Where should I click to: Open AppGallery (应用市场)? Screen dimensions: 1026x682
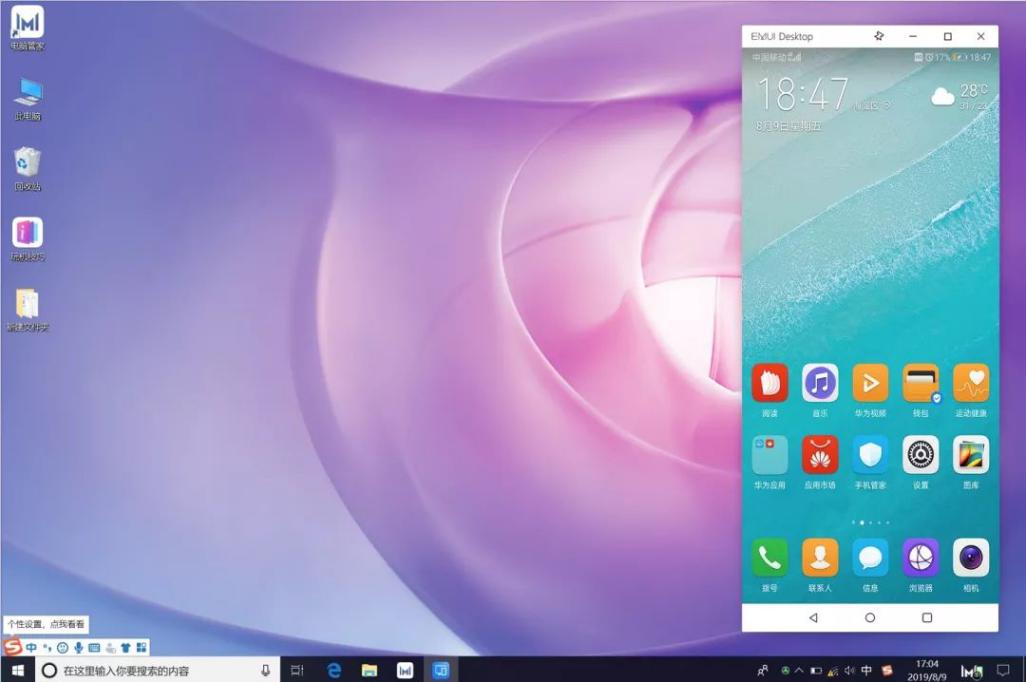[819, 456]
